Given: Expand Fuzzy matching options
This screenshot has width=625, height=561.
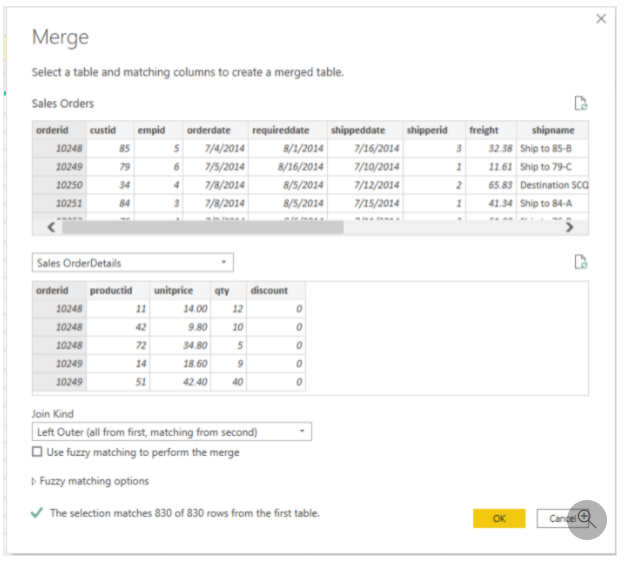Looking at the screenshot, I should [x=90, y=481].
